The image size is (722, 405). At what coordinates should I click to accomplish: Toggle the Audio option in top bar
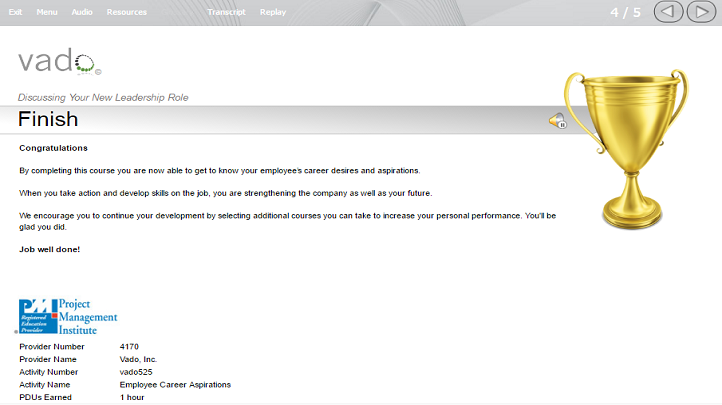click(x=82, y=12)
